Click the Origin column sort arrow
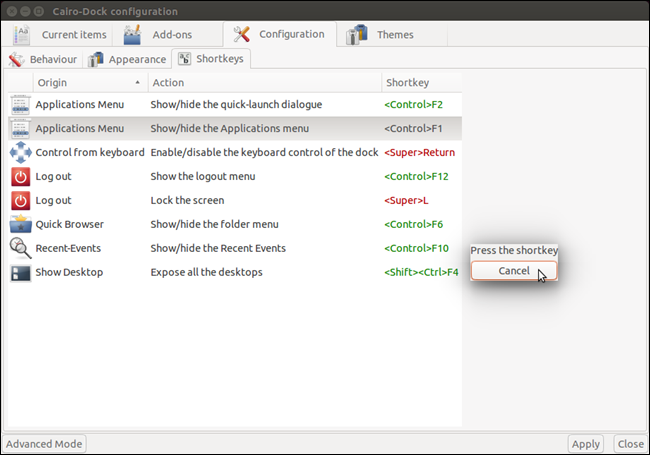 point(138,82)
